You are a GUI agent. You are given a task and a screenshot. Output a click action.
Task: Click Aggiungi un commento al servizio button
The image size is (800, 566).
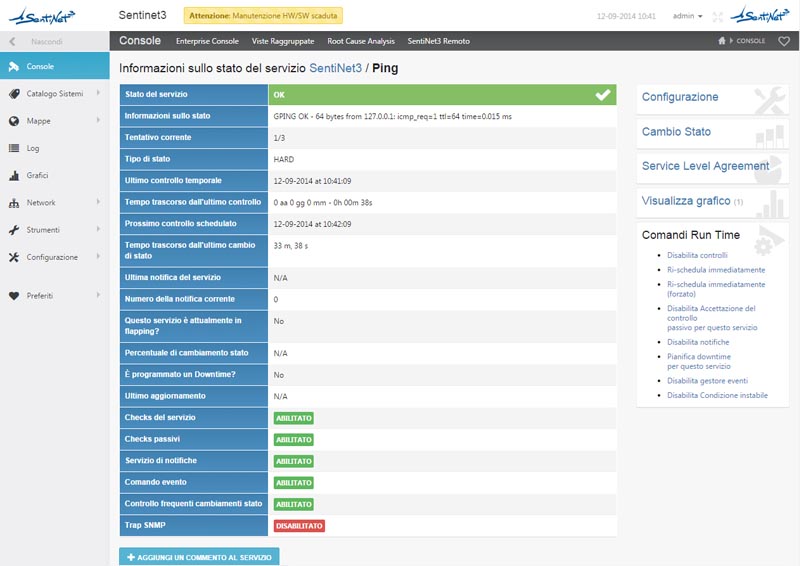click(x=199, y=557)
